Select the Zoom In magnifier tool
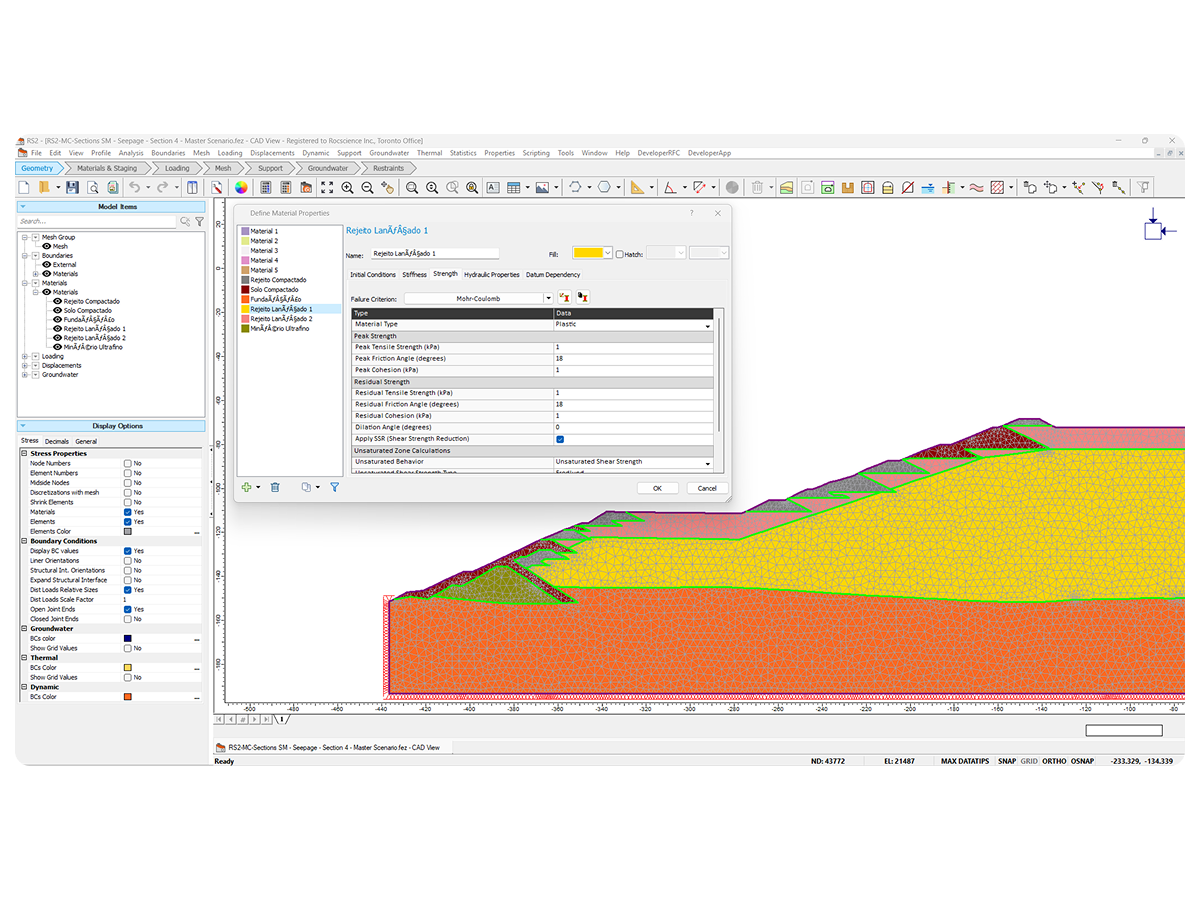This screenshot has width=1200, height=900. coord(347,187)
